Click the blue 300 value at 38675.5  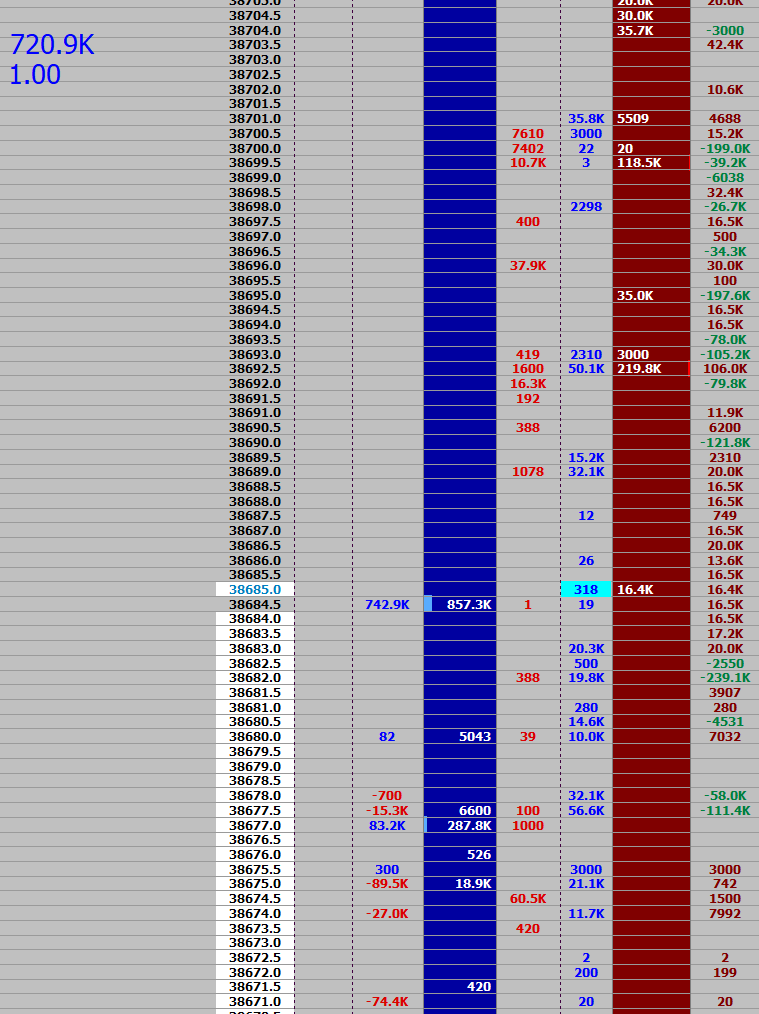387,869
